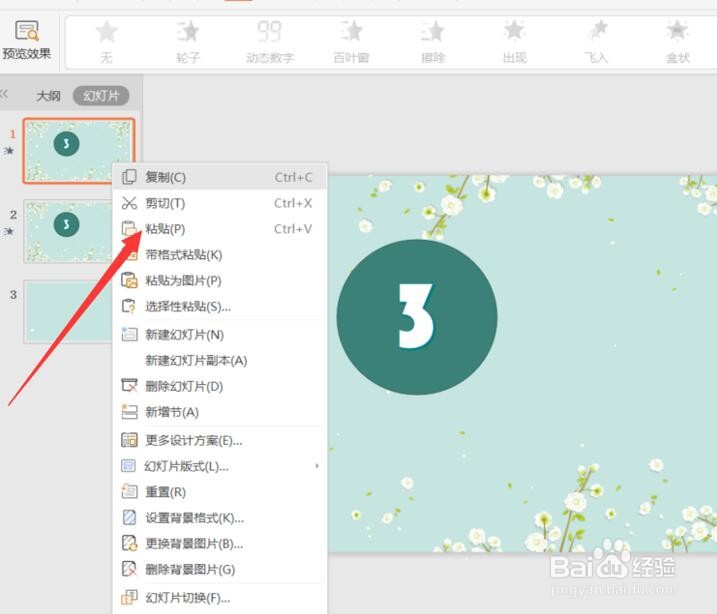Select the 无 (None) animation star
Viewport: 717px width, 614px height.
pos(107,32)
